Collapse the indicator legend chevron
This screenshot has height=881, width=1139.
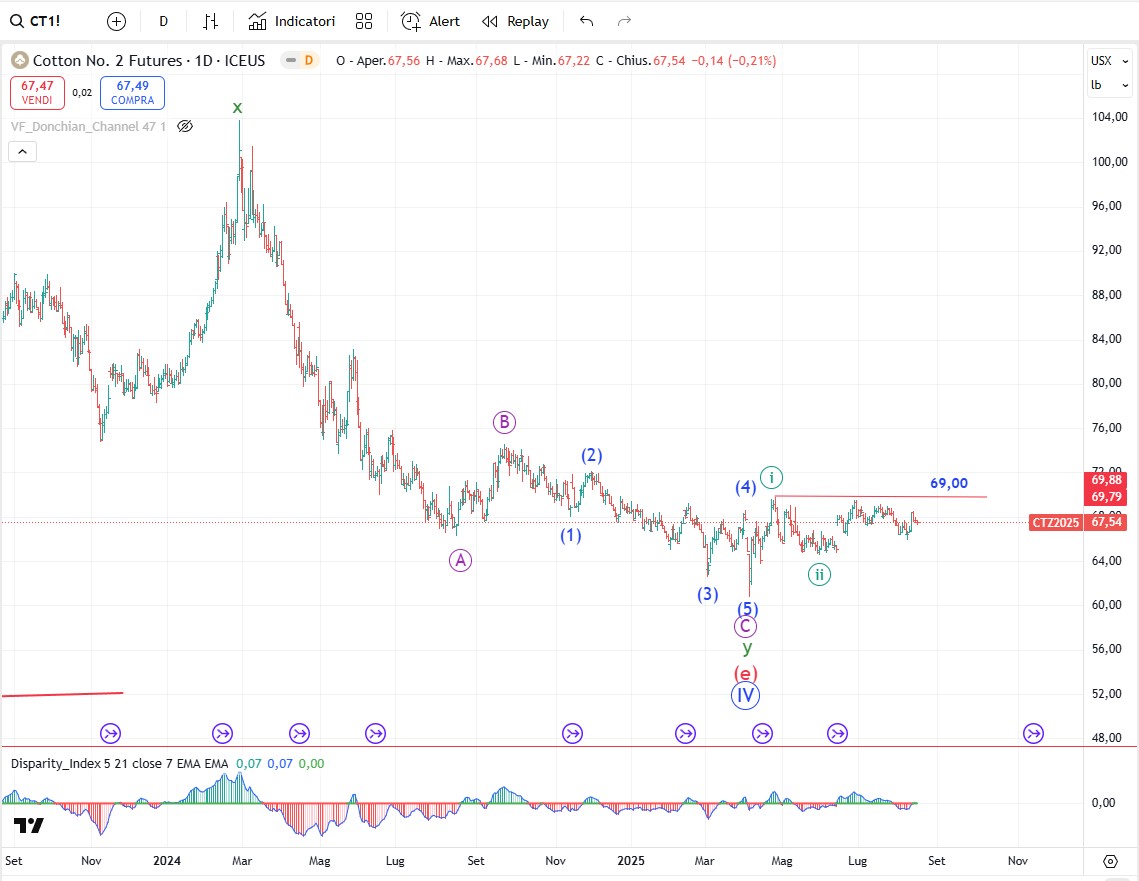coord(23,152)
